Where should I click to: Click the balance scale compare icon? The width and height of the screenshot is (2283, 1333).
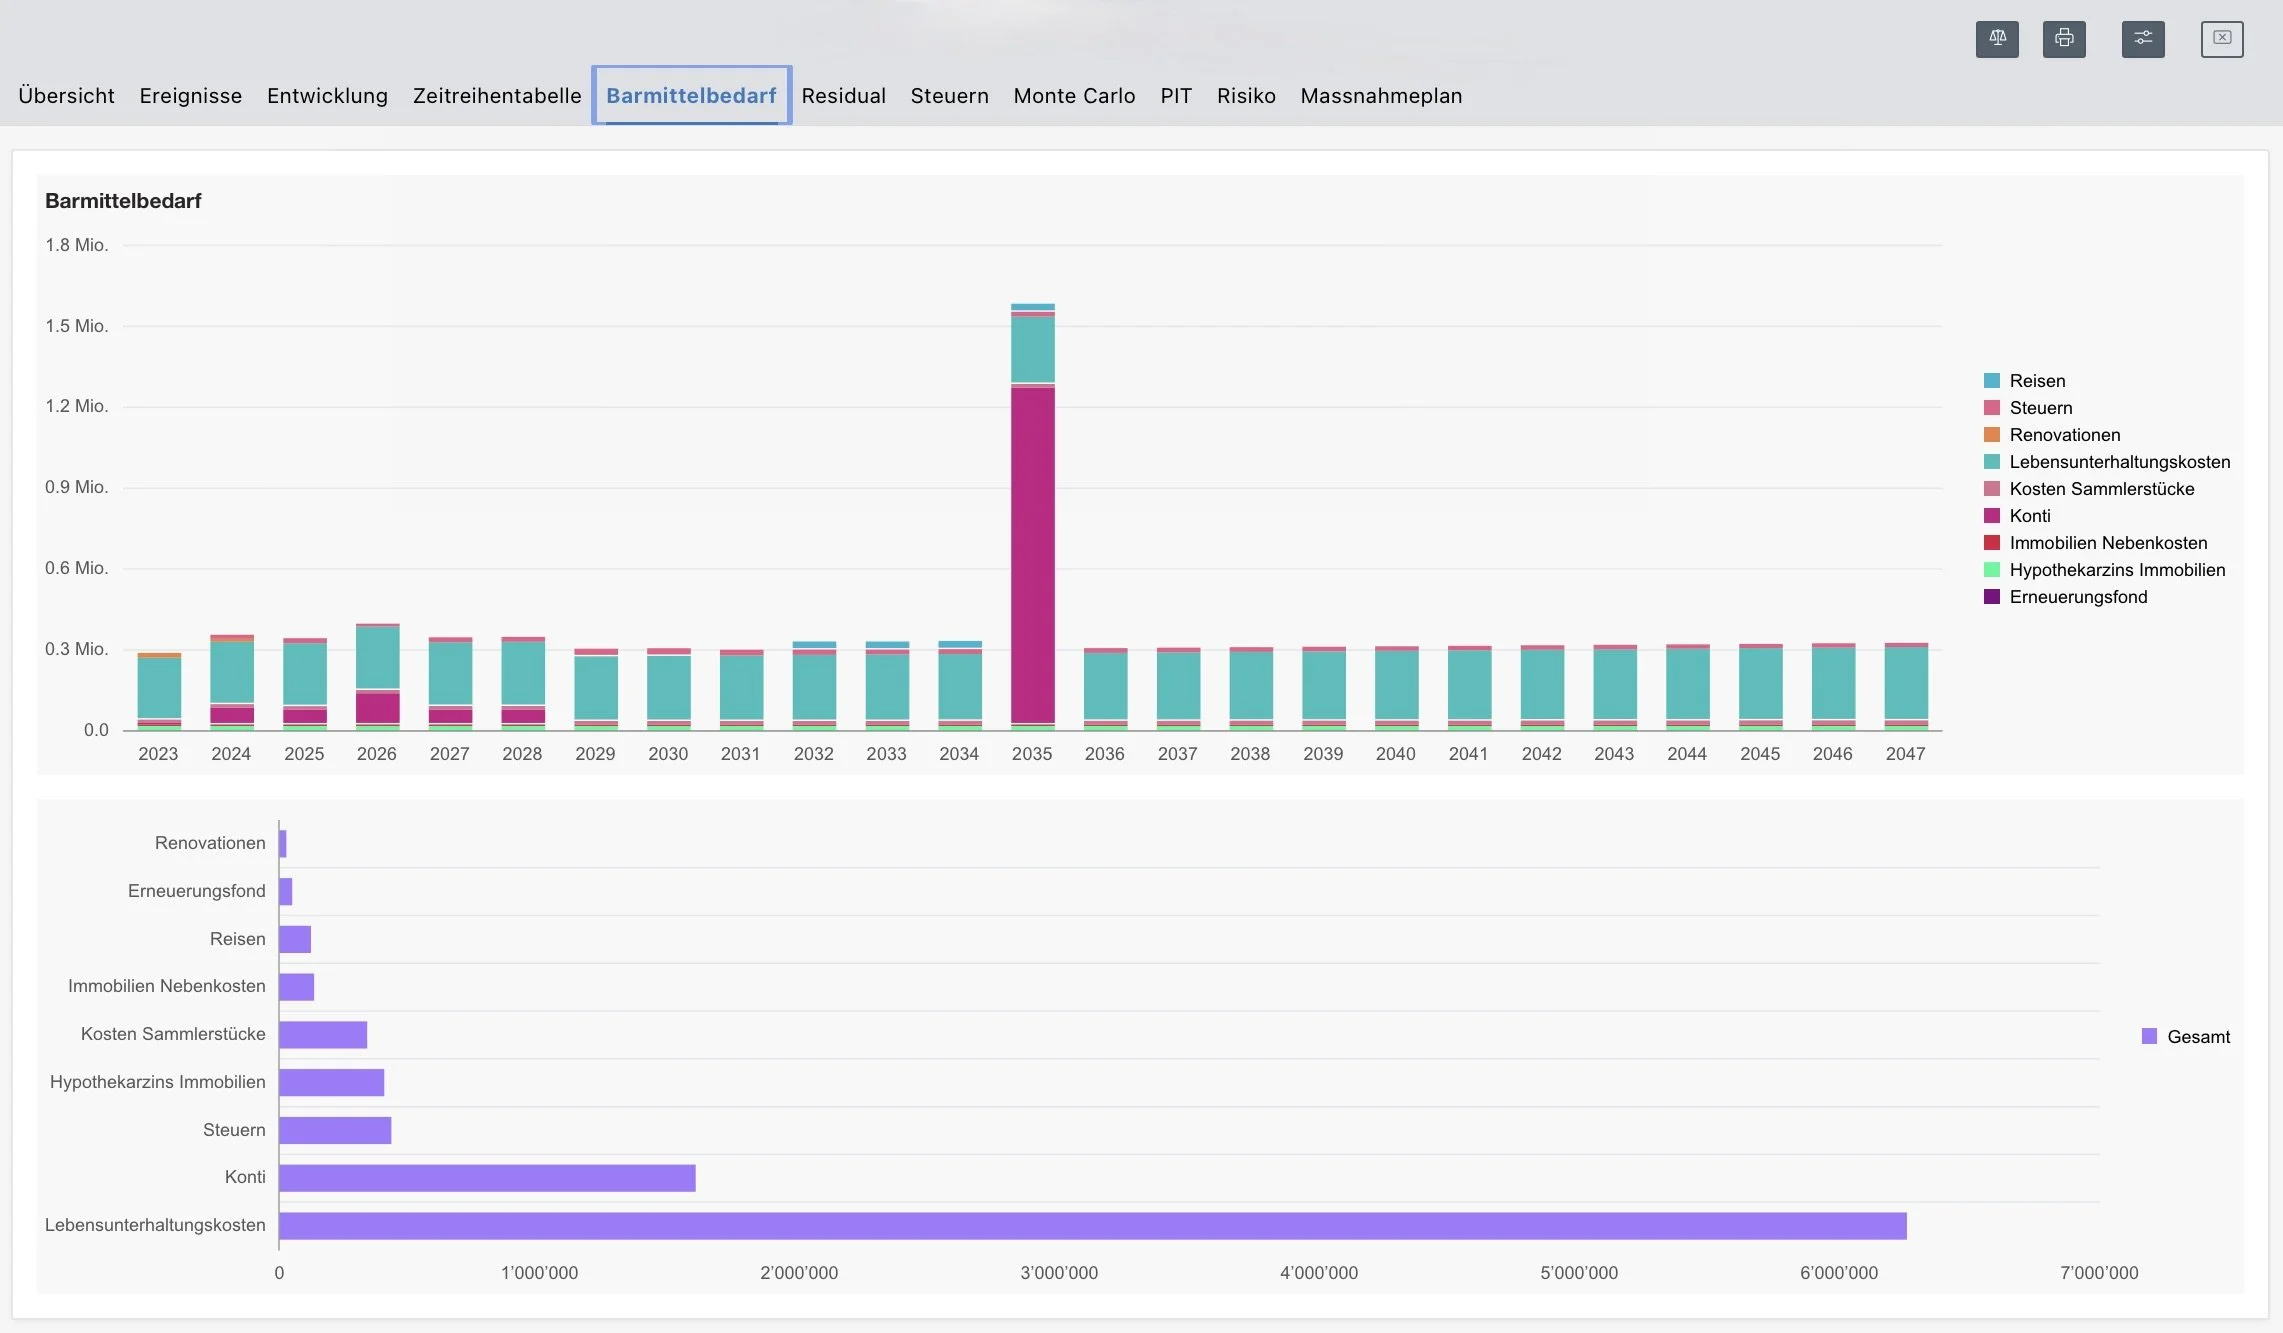1997,39
